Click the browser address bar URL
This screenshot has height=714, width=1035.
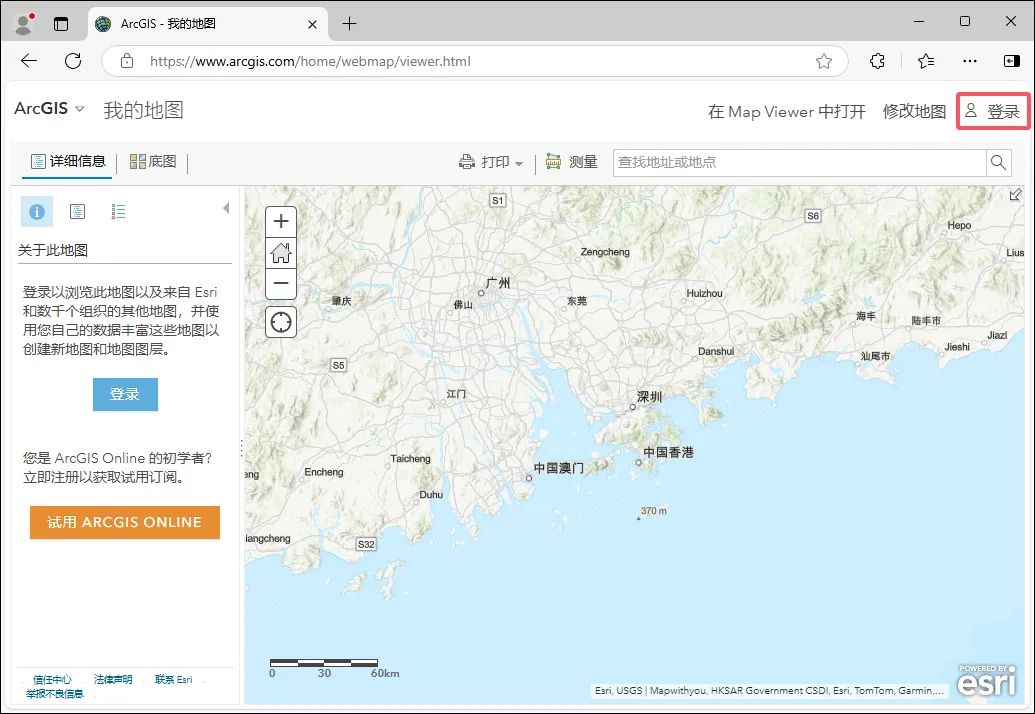pyautogui.click(x=310, y=61)
